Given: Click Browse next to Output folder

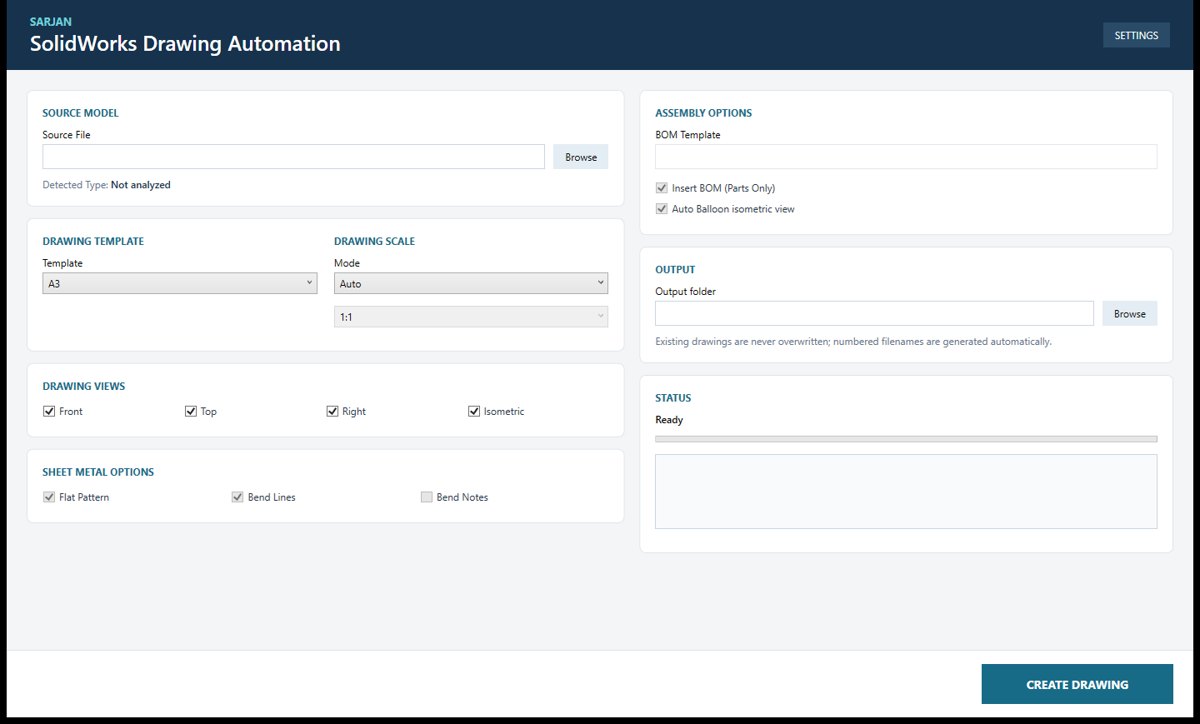Looking at the screenshot, I should click(x=1130, y=313).
